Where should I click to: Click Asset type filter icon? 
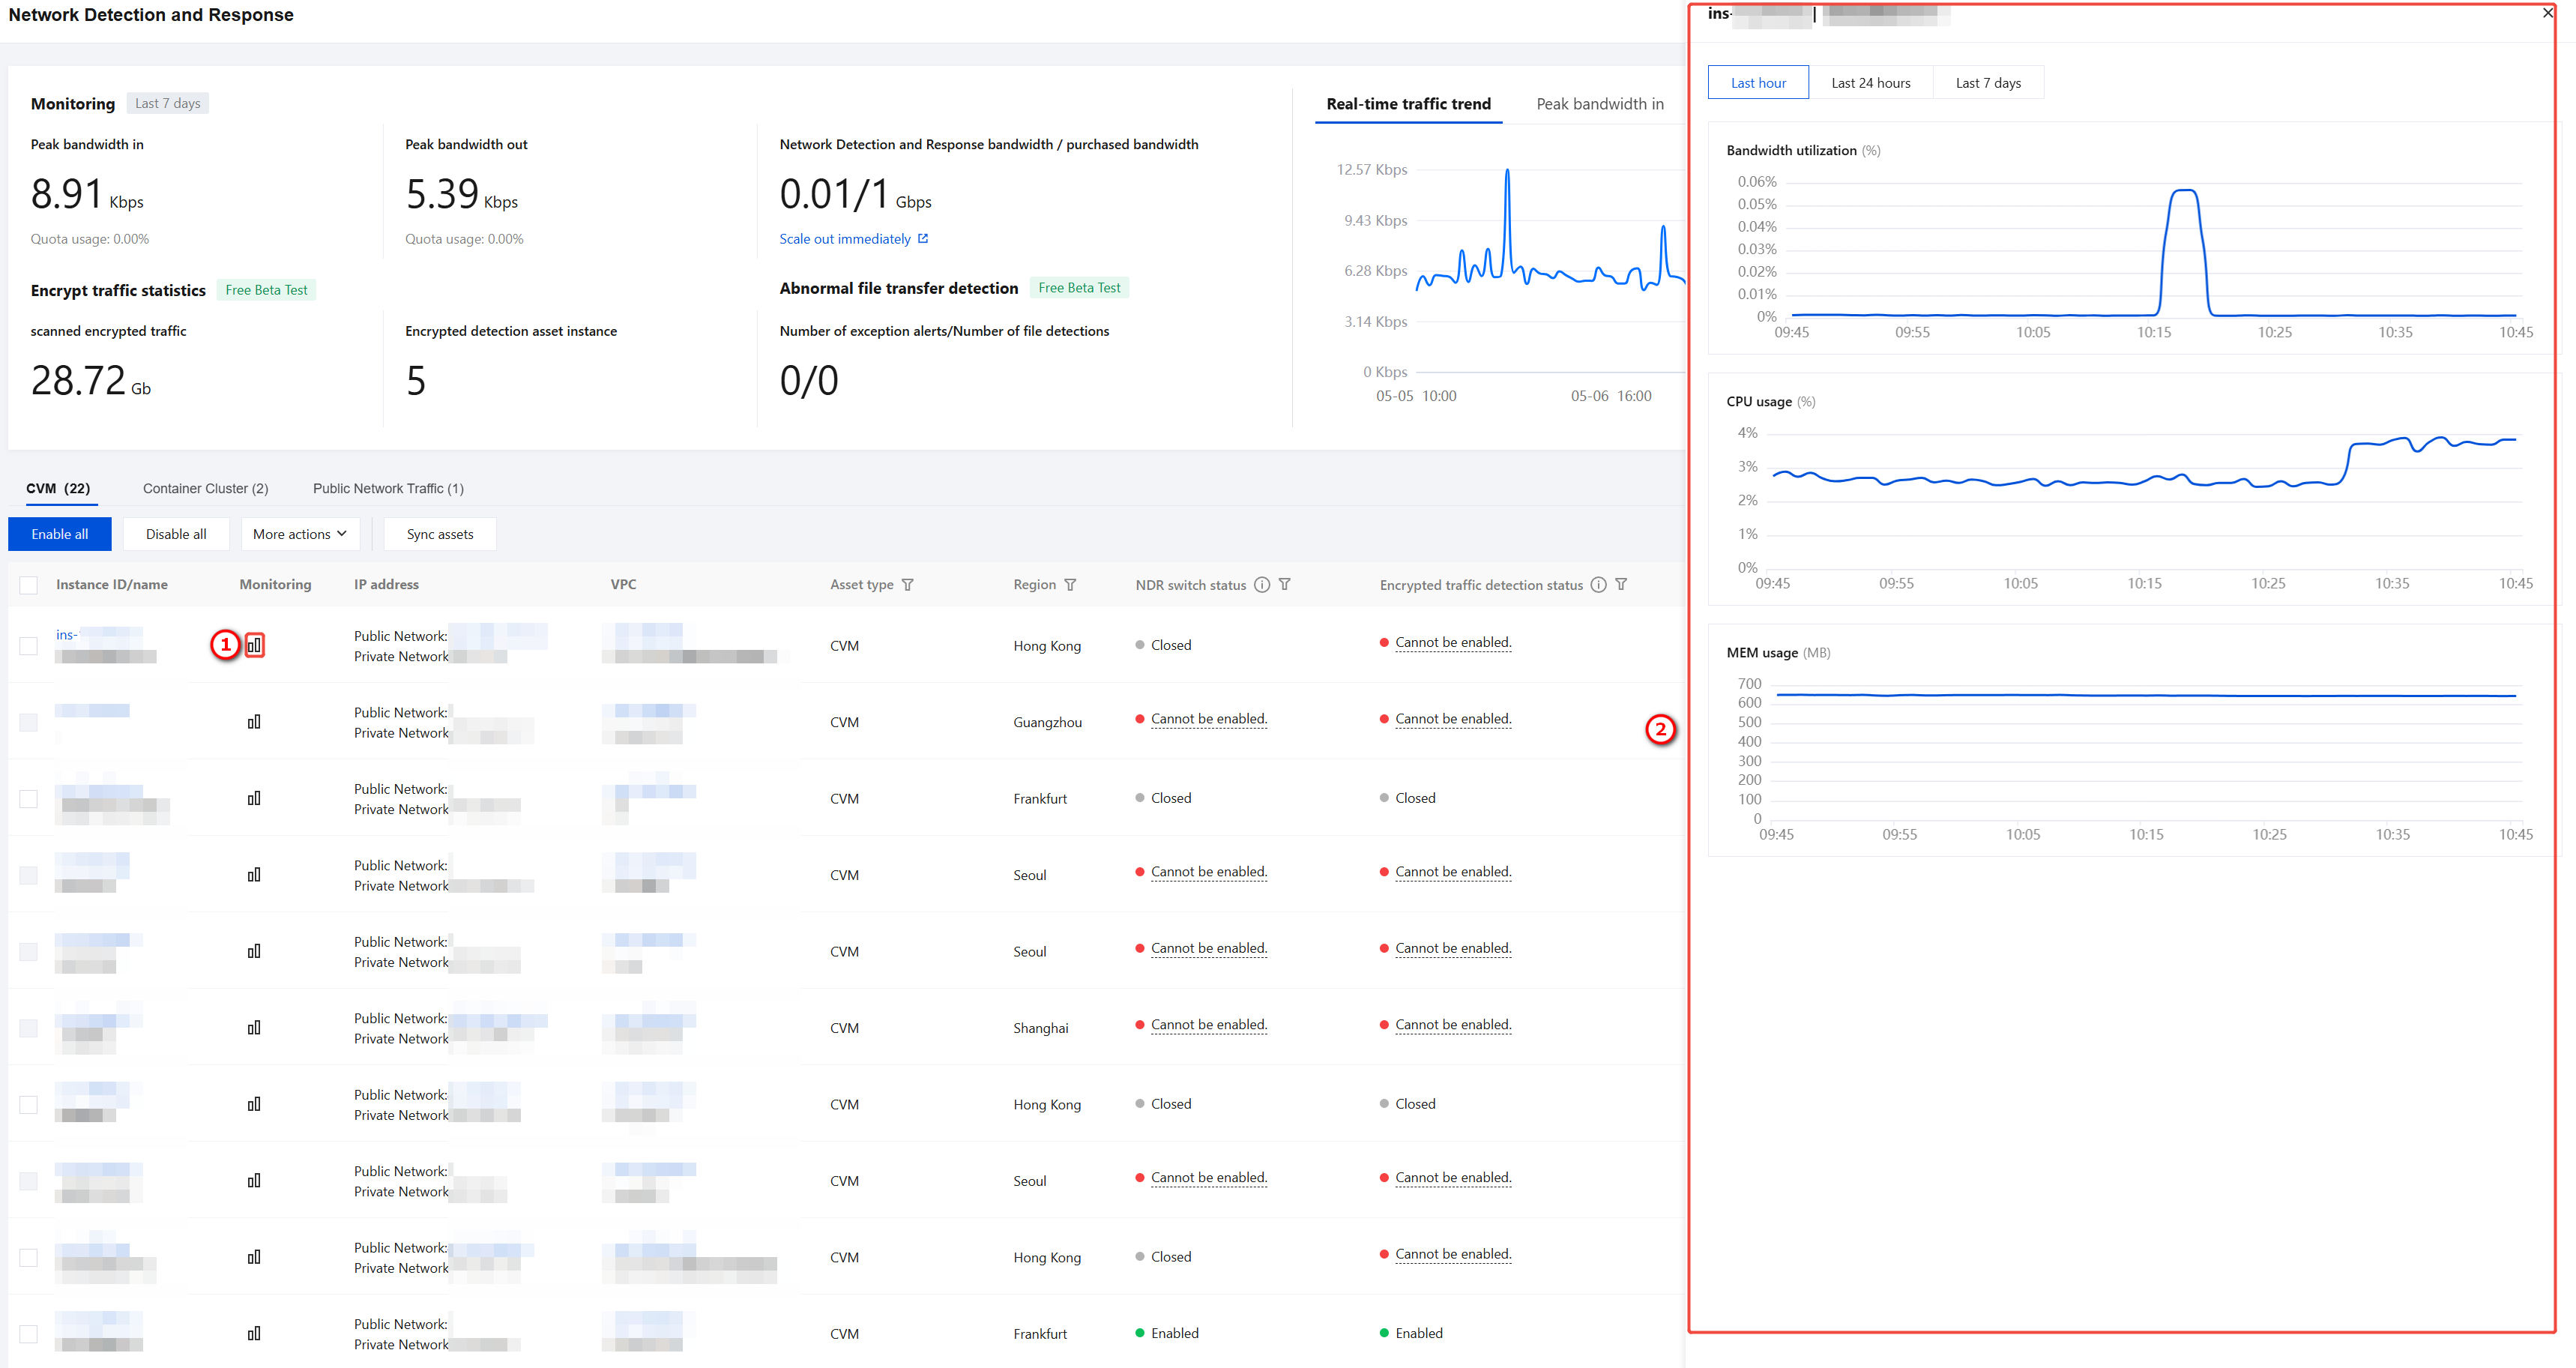pos(908,585)
